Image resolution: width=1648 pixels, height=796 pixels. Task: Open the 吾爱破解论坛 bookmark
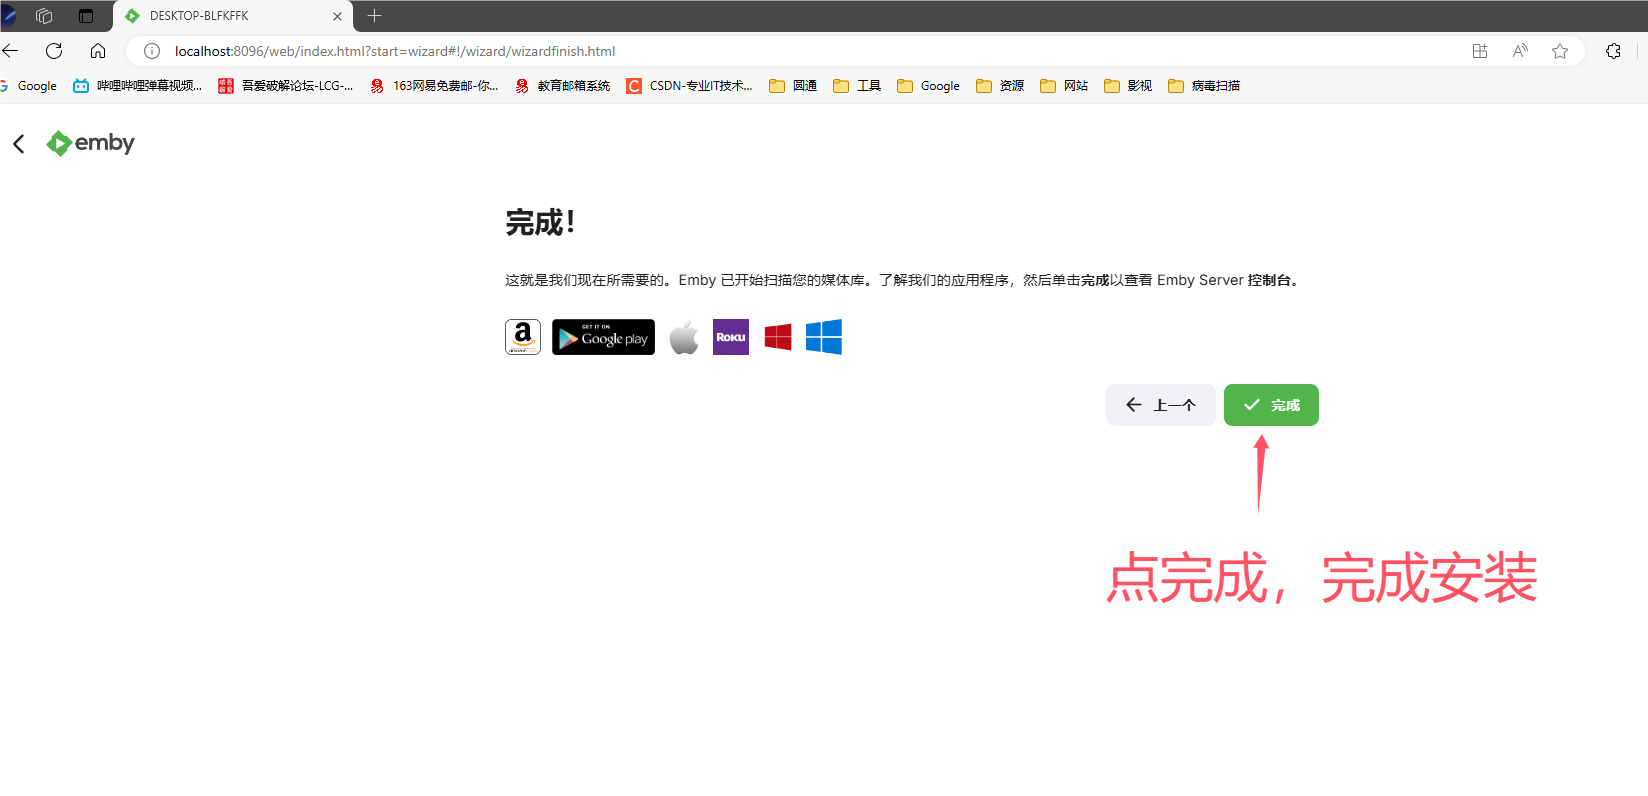click(x=286, y=86)
